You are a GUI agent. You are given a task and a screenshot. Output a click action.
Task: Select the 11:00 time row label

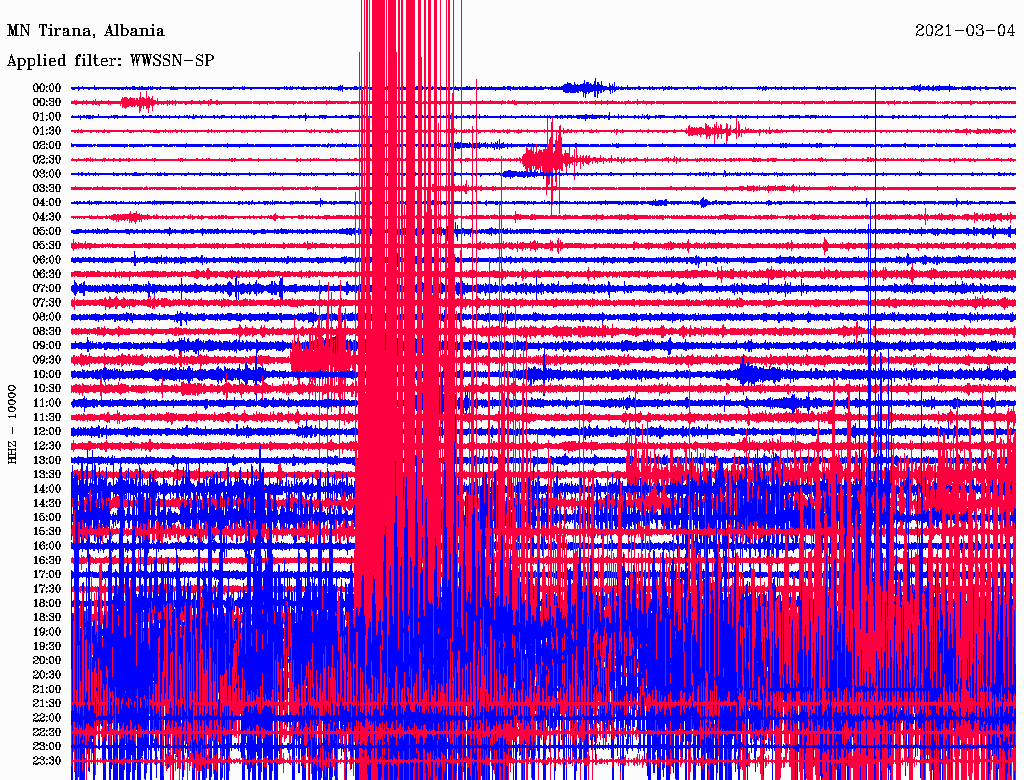coord(47,403)
